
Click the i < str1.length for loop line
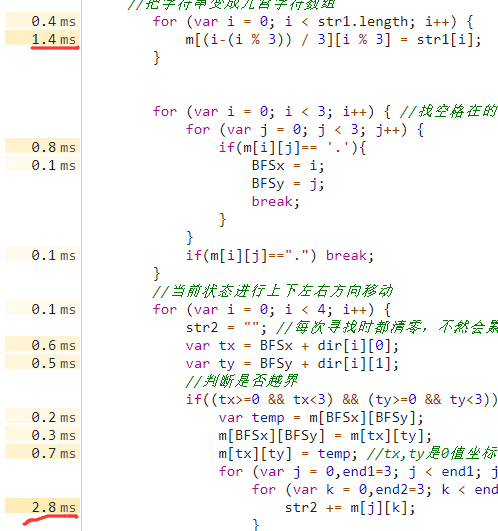[312, 21]
